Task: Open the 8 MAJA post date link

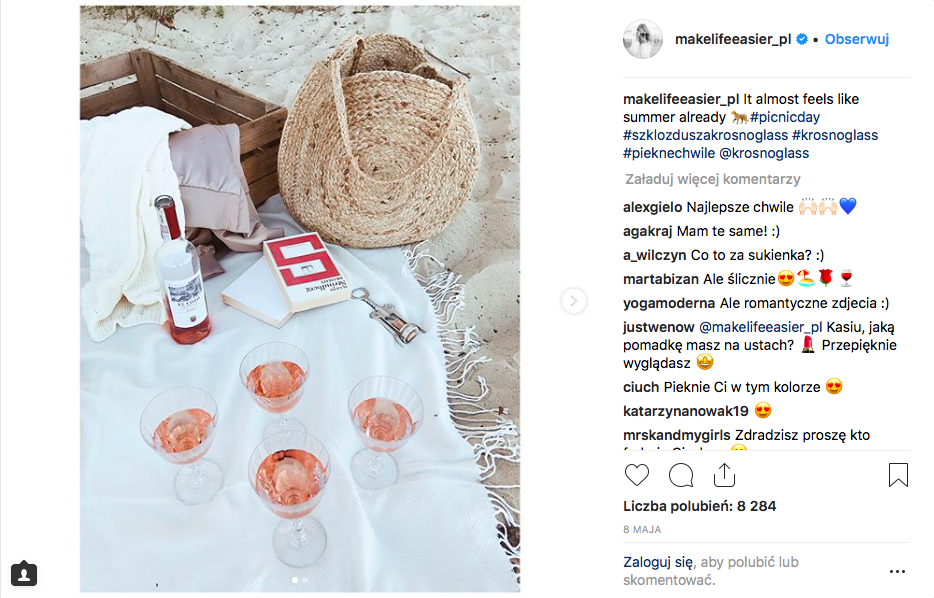Action: pos(642,530)
